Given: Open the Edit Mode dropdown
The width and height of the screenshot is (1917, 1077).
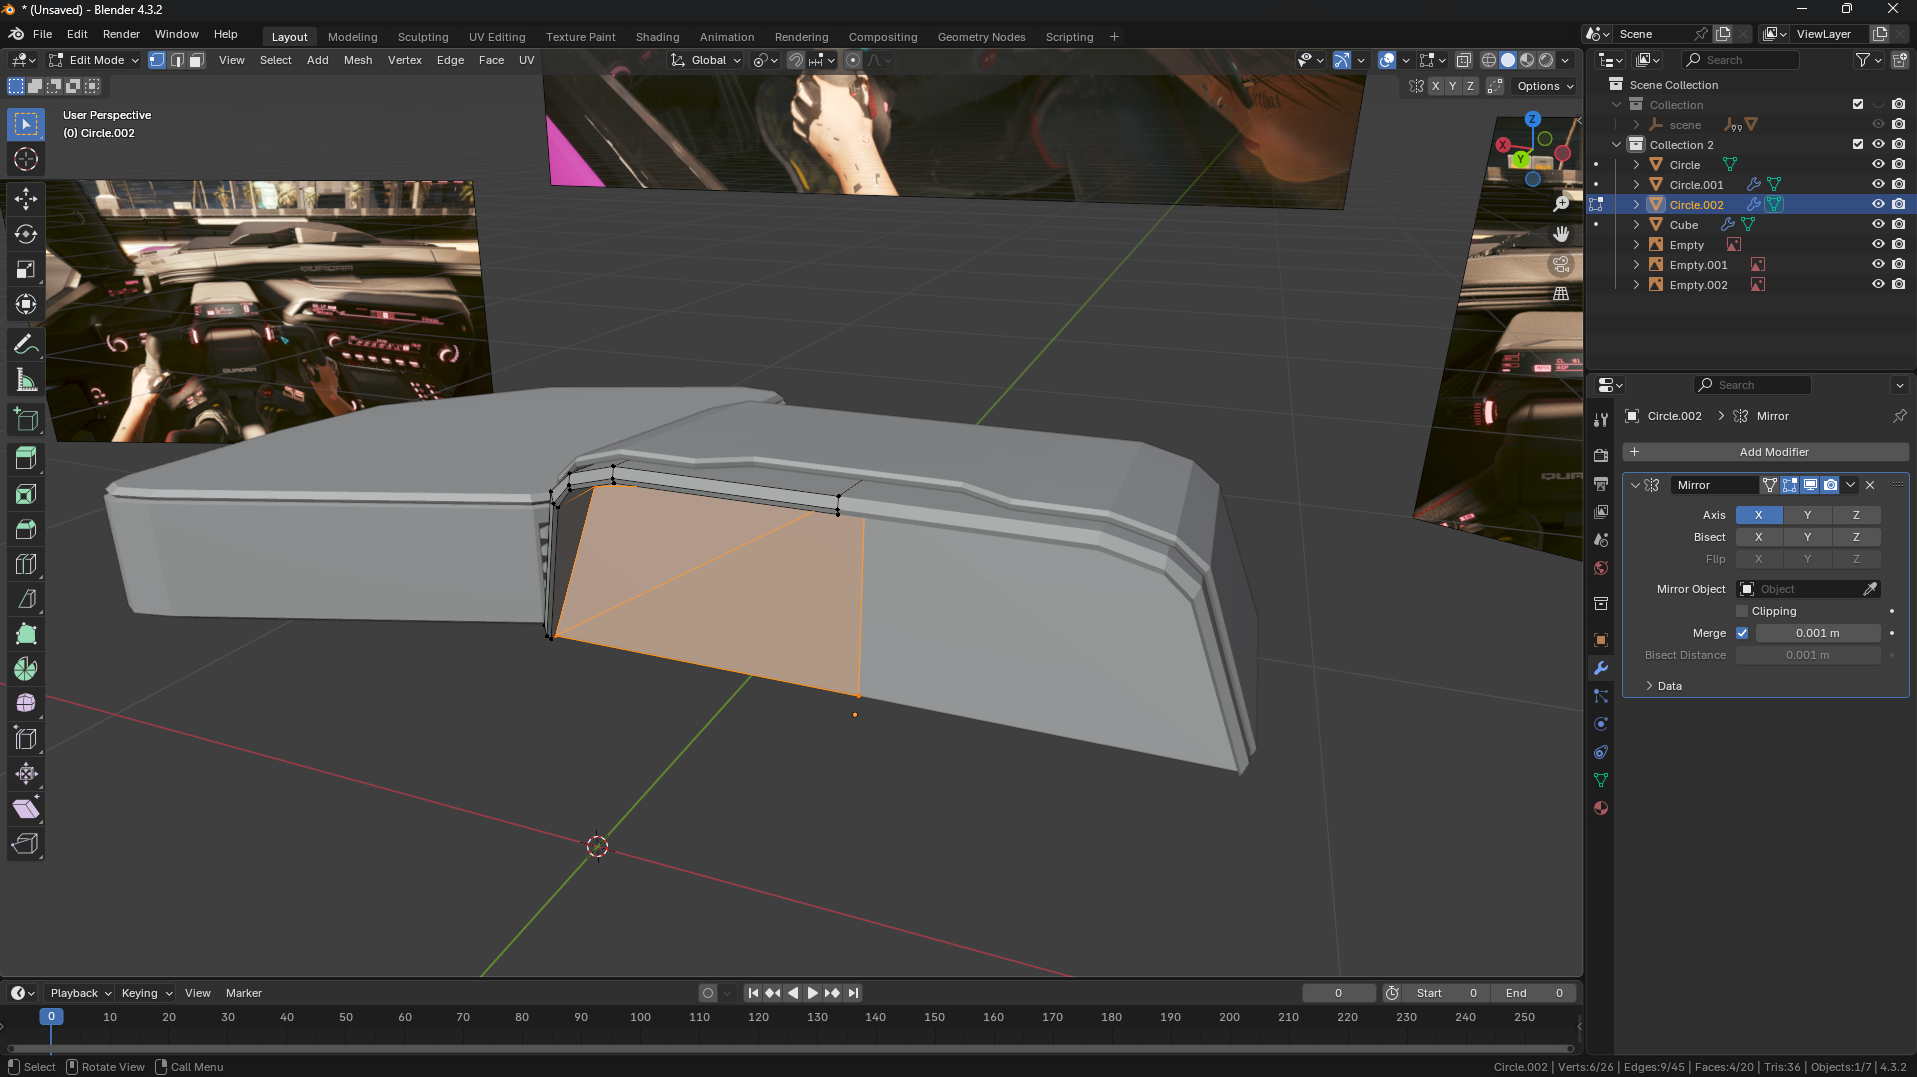Looking at the screenshot, I should point(95,60).
